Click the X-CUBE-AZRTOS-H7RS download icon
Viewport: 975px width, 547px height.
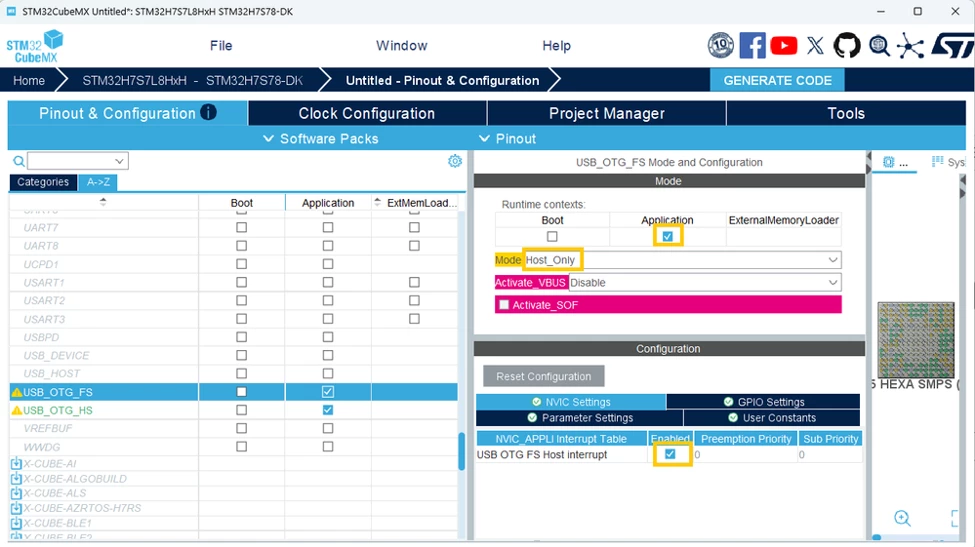pos(16,508)
